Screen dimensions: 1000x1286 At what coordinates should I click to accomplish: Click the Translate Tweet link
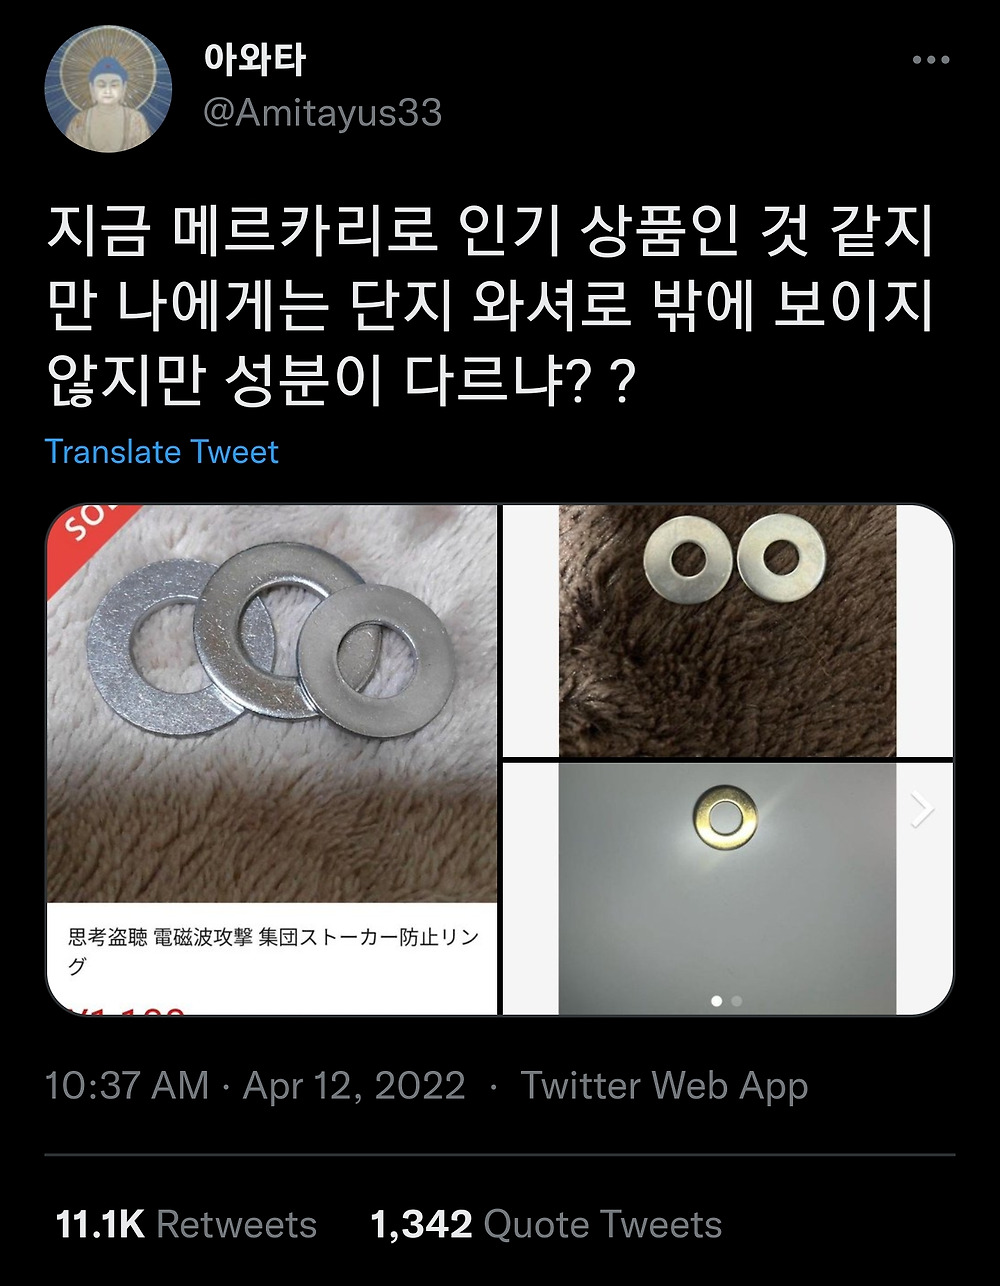[x=161, y=452]
